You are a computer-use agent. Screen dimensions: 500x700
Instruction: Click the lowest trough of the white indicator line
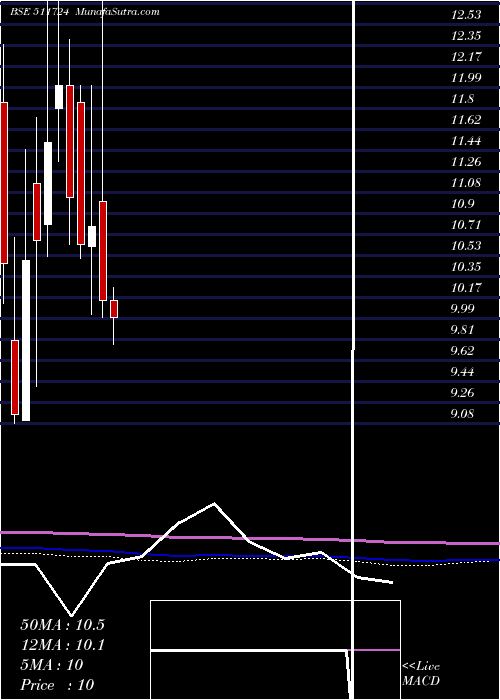pyautogui.click(x=71, y=615)
